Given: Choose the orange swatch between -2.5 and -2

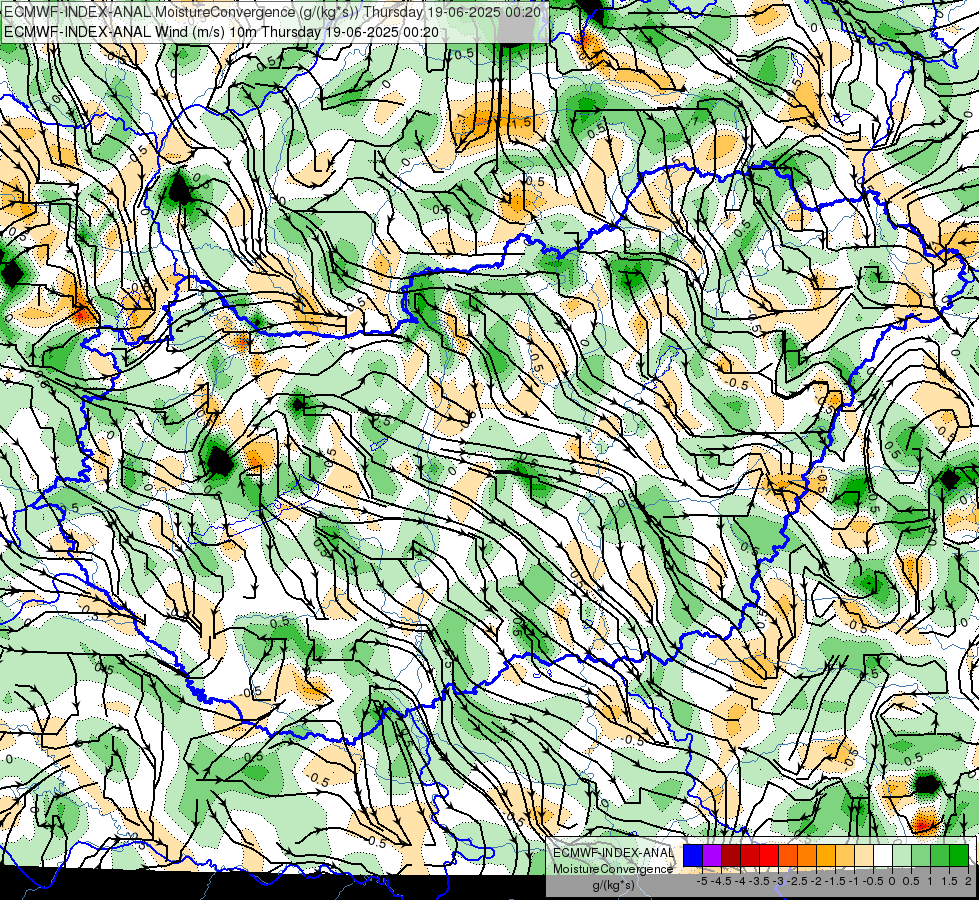Looking at the screenshot, I should coord(807,856).
